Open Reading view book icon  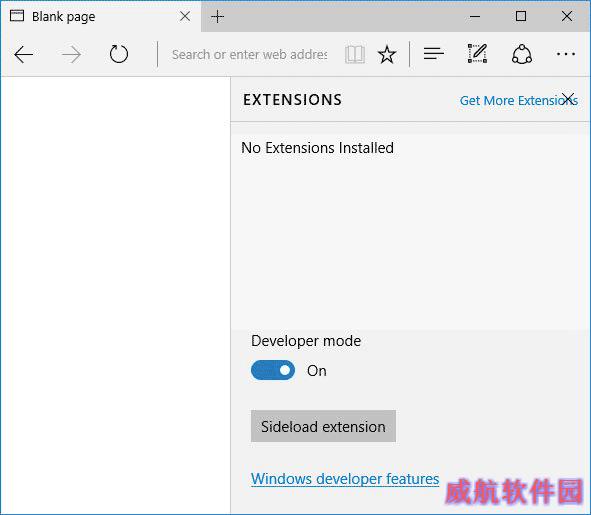[355, 55]
